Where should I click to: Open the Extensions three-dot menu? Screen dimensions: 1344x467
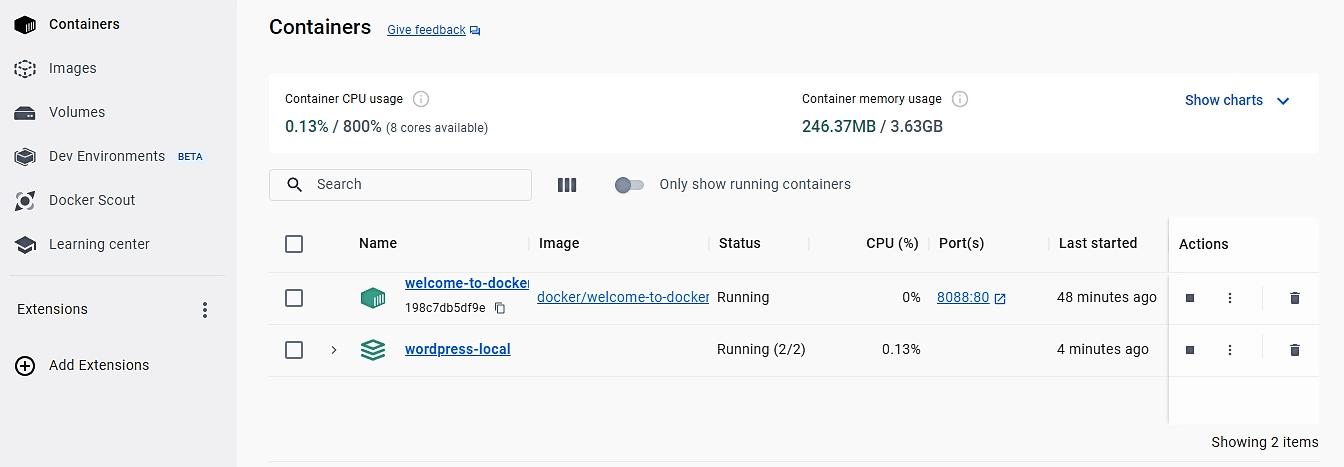coord(205,310)
